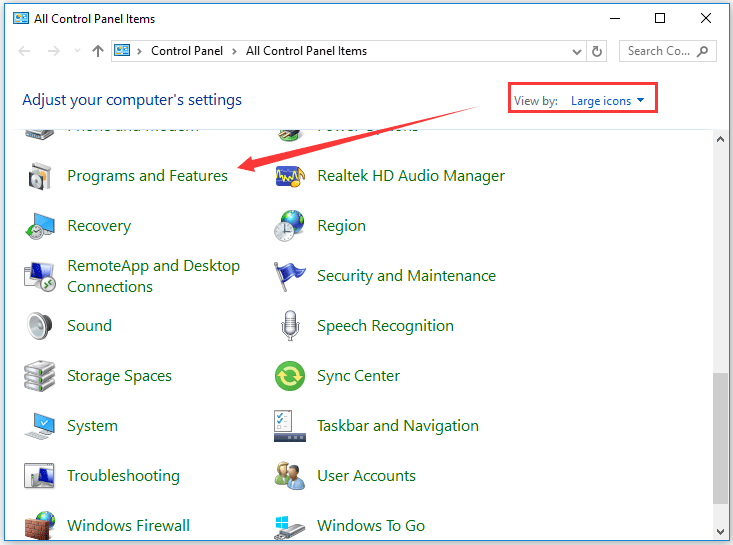Screen dimensions: 733x545
Task: Click the Region globe and clock icon
Action: [289, 226]
